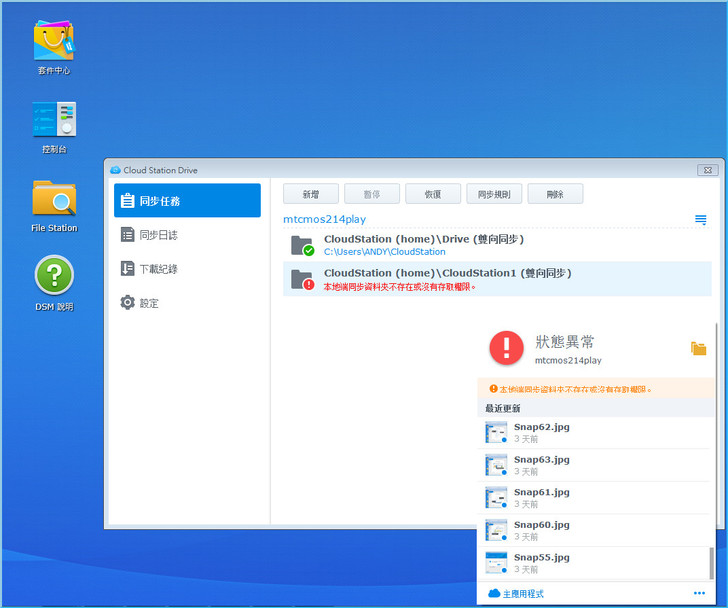Click the error folder icon of CloudStation1 task
The width and height of the screenshot is (728, 608).
tap(301, 278)
